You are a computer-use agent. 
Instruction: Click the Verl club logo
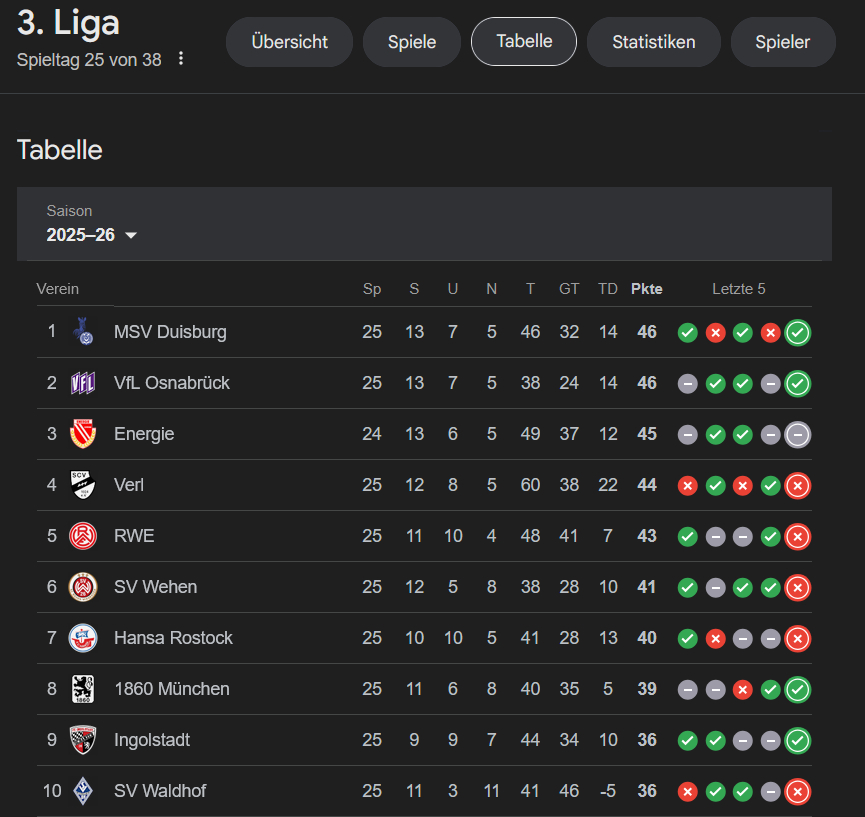82,485
